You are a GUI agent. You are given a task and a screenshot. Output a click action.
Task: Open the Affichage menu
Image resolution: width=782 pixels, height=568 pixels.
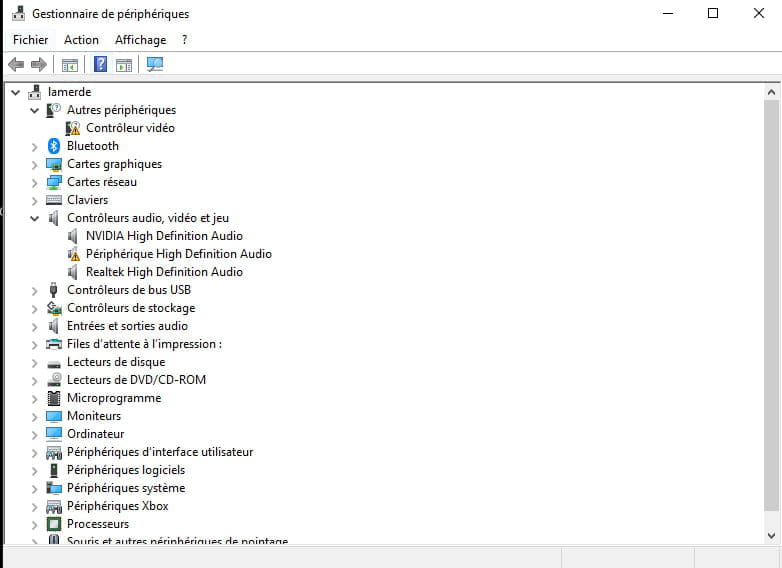pyautogui.click(x=141, y=40)
